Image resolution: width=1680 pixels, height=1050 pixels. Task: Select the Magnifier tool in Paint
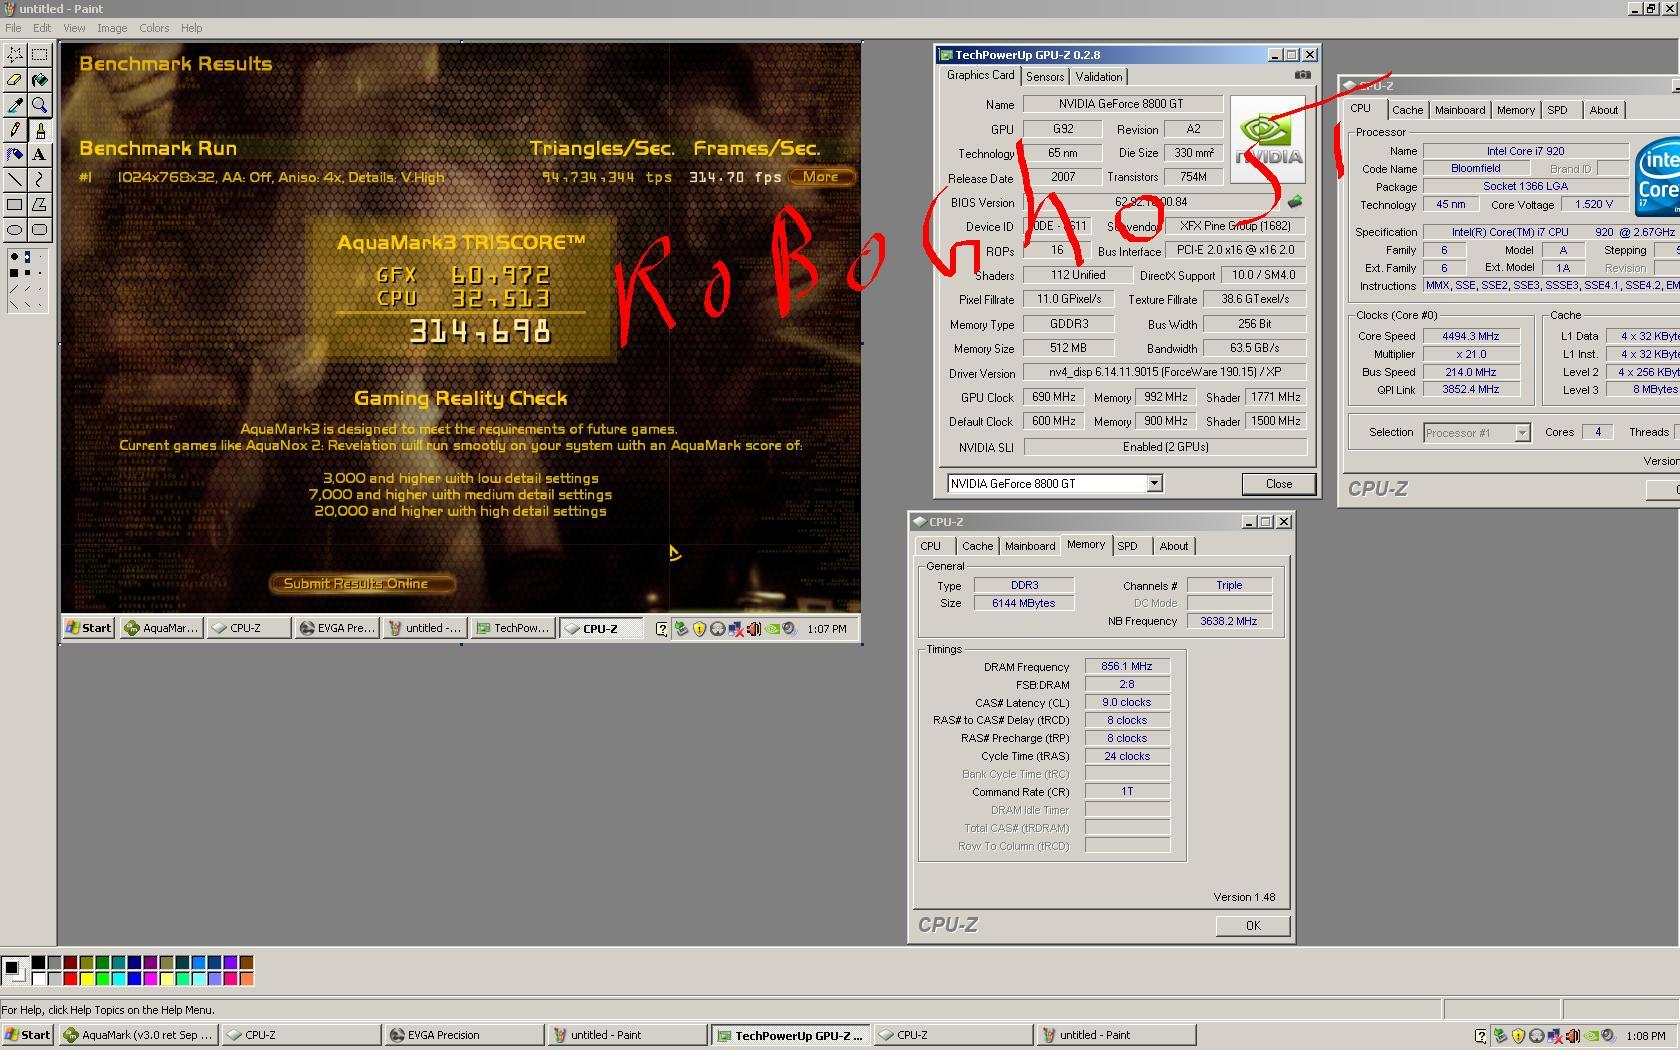pos(40,105)
